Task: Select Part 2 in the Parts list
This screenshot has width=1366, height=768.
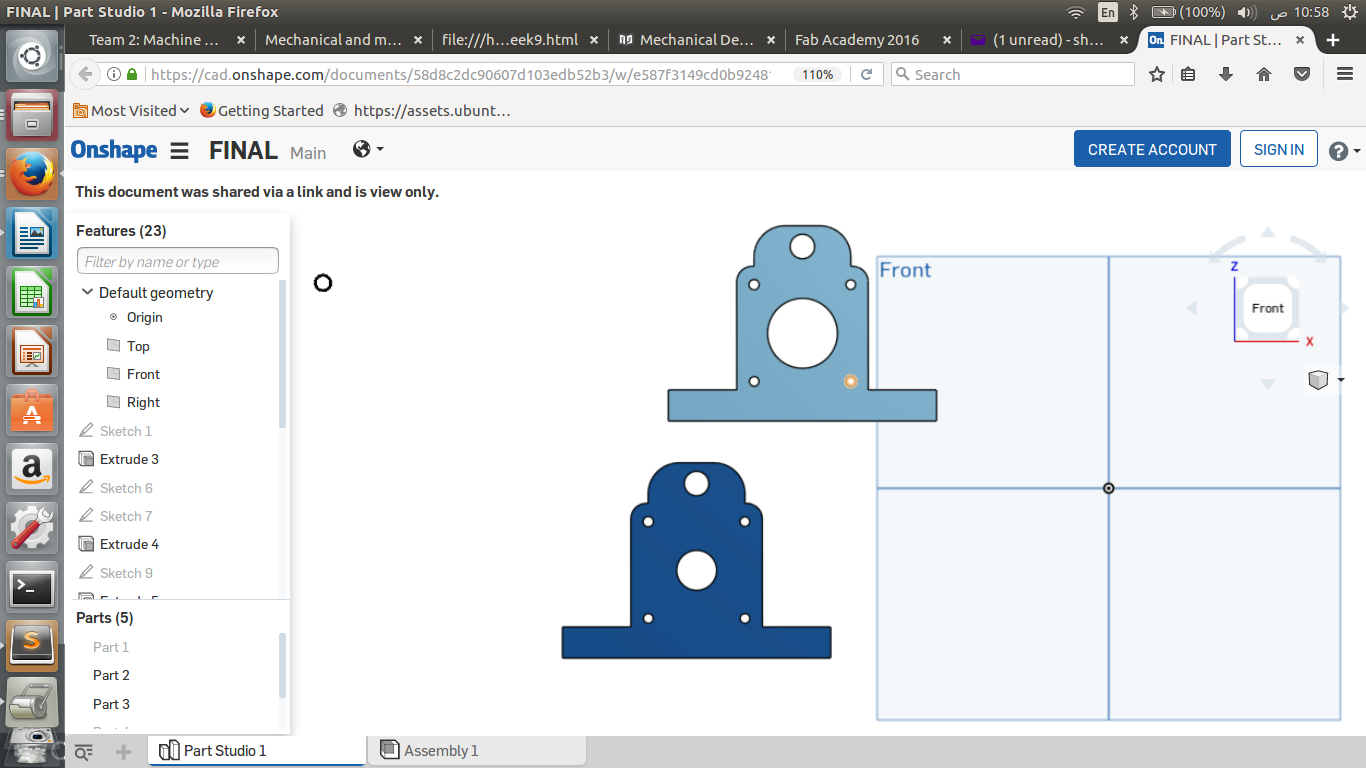Action: coord(111,675)
